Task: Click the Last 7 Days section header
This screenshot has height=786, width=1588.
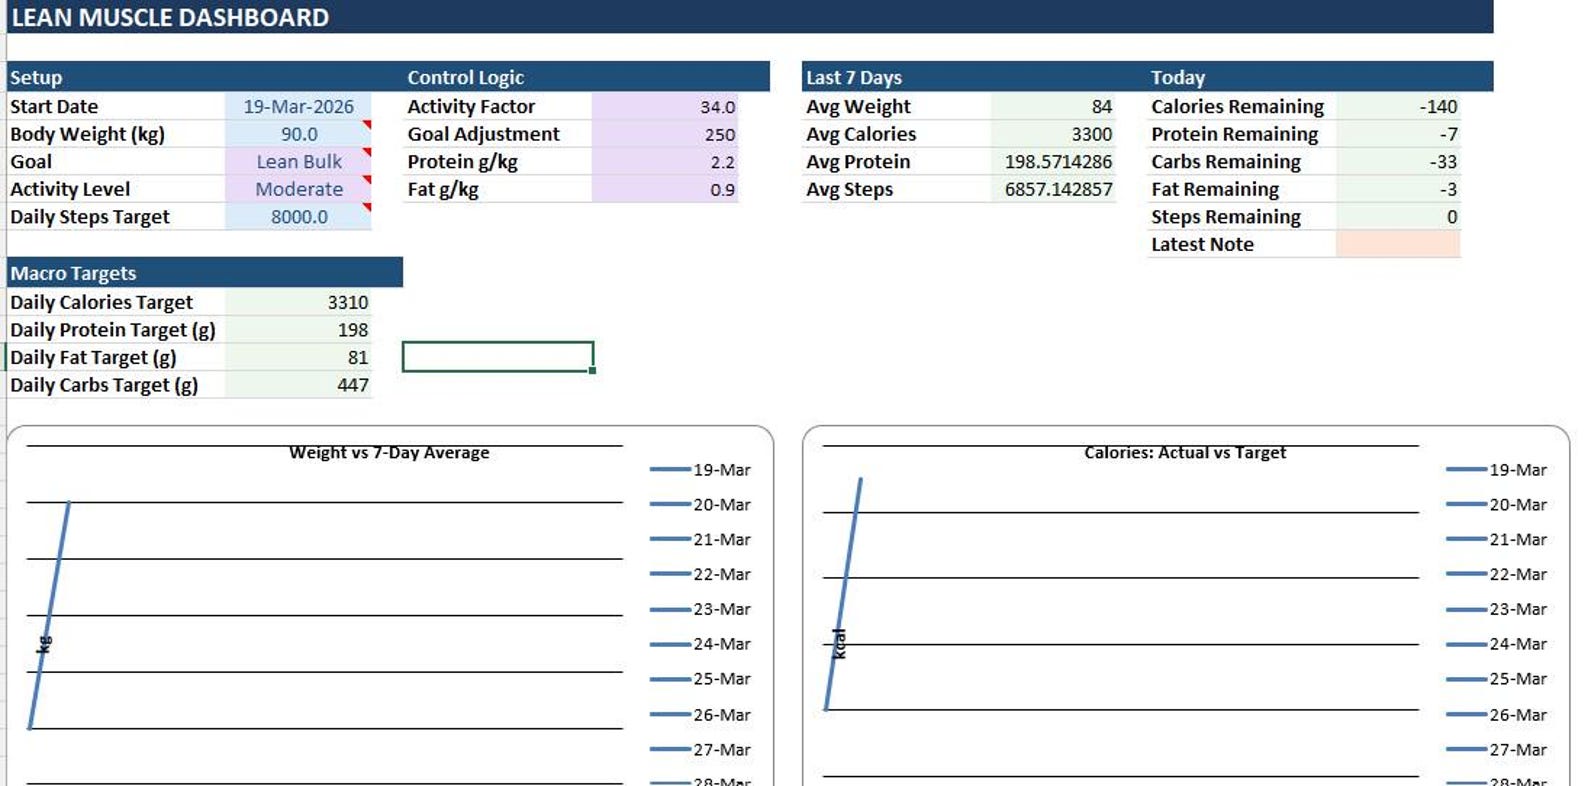Action: (x=854, y=77)
